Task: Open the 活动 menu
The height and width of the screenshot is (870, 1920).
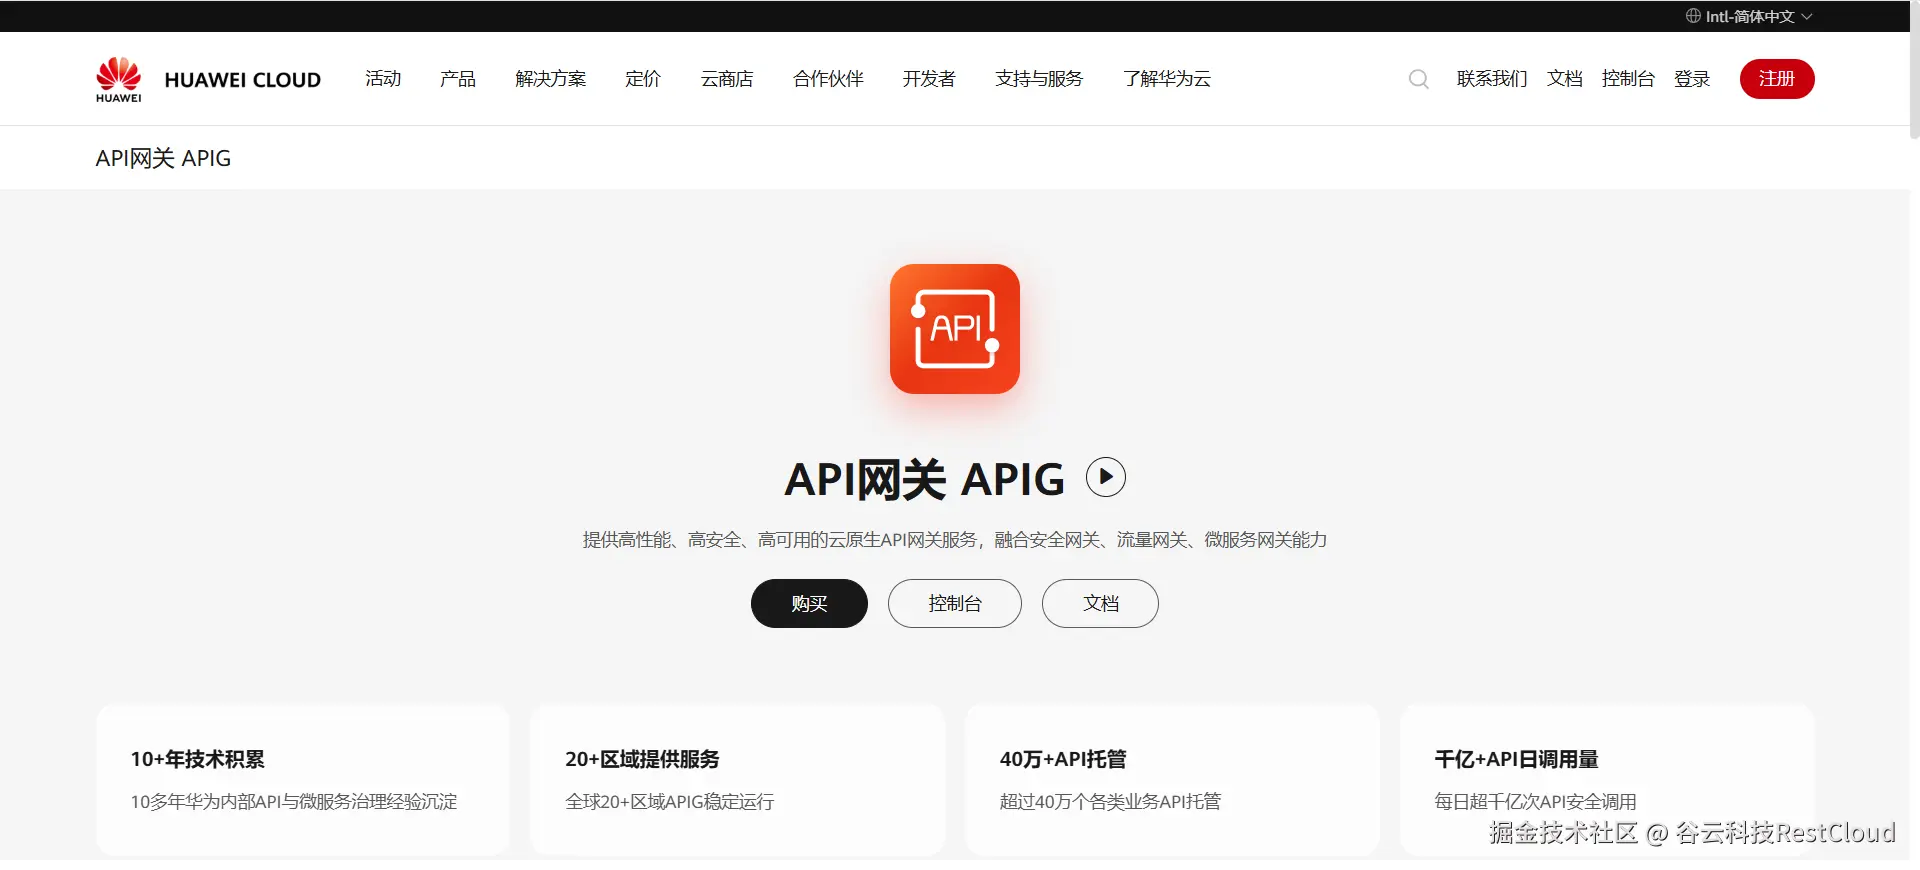Action: pos(383,79)
